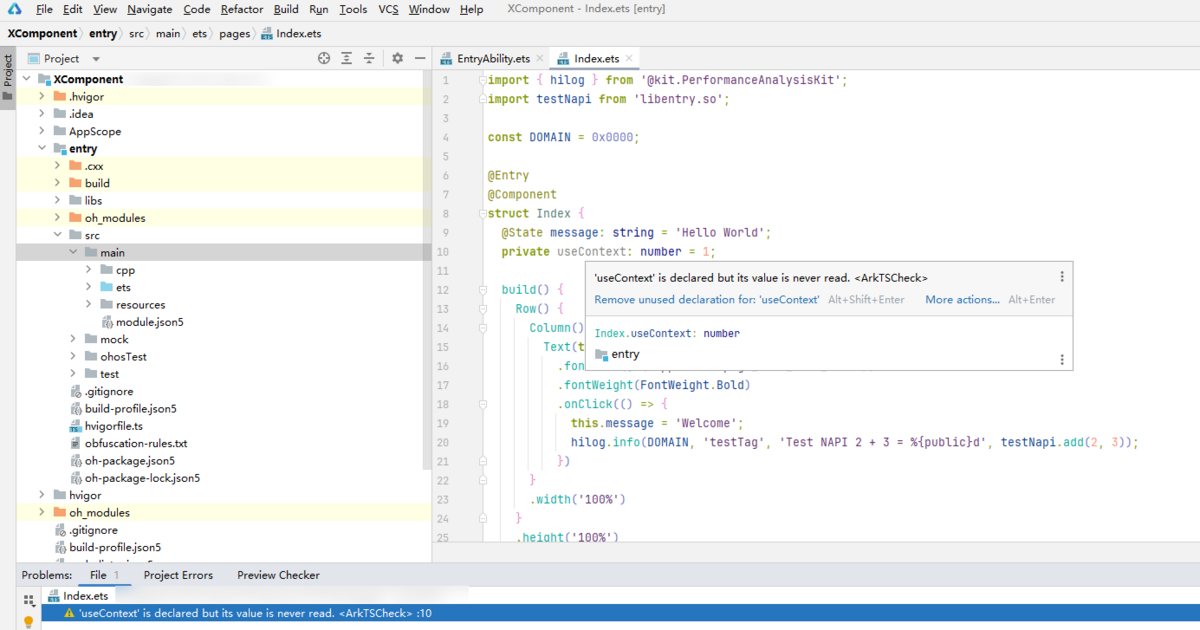Click the More actions... link
Viewport: 1200px width, 630px height.
(x=962, y=299)
